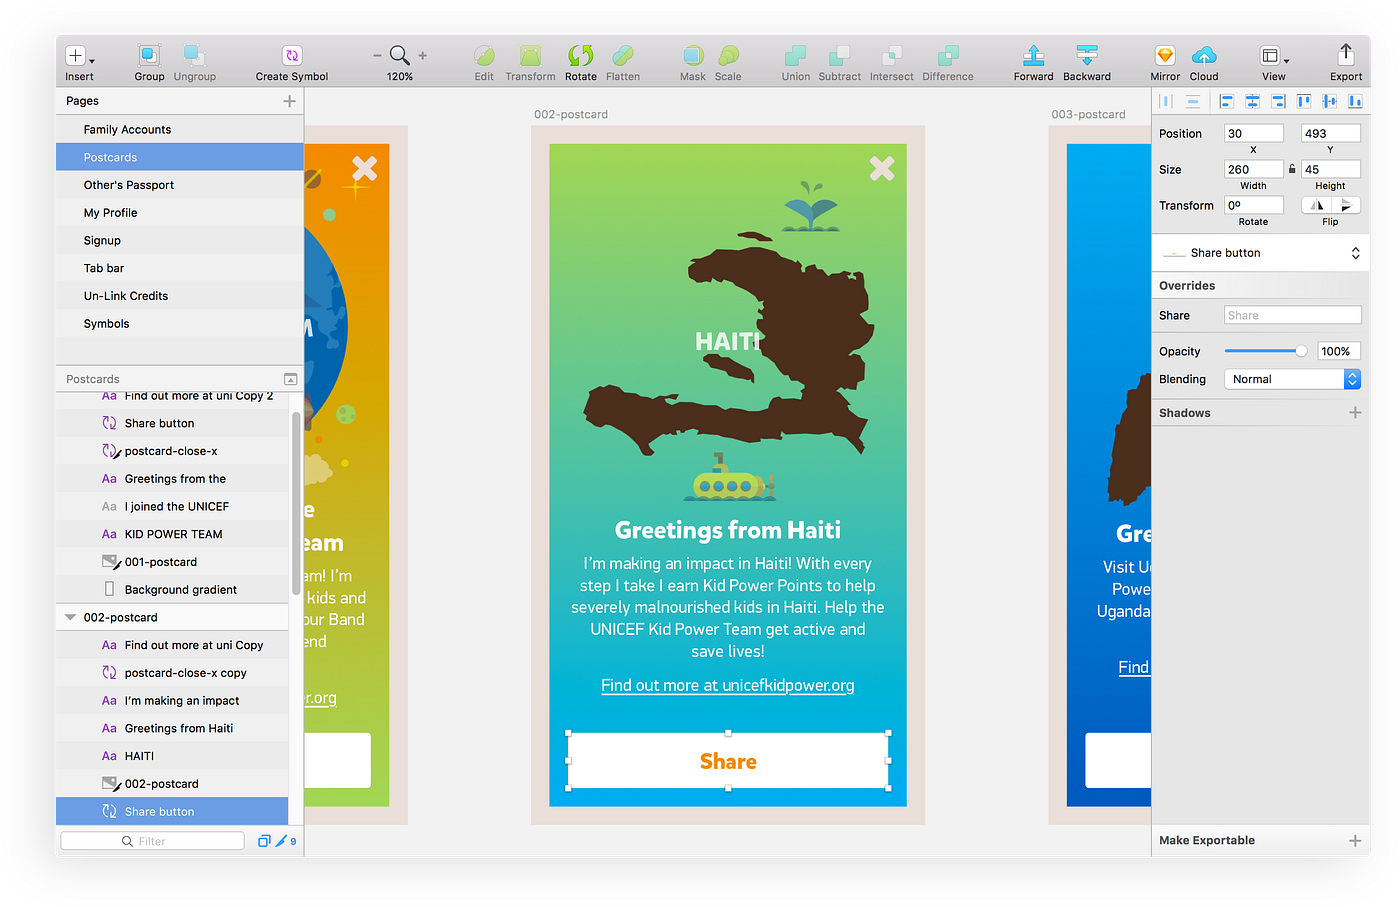1400x907 pixels.
Task: Click the Flatten toolbar icon
Action: pos(622,55)
